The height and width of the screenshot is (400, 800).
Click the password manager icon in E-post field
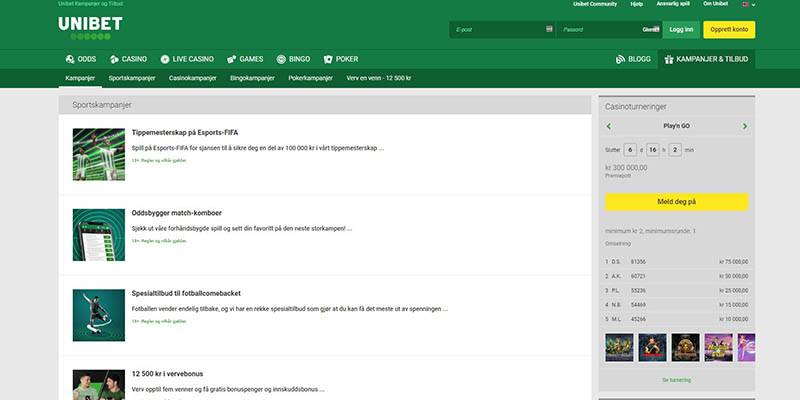click(549, 29)
